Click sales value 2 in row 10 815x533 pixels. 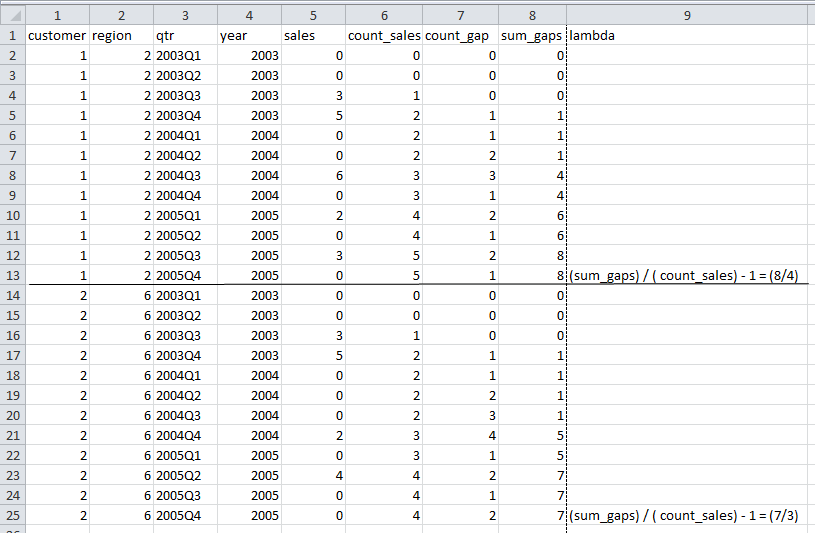click(313, 216)
